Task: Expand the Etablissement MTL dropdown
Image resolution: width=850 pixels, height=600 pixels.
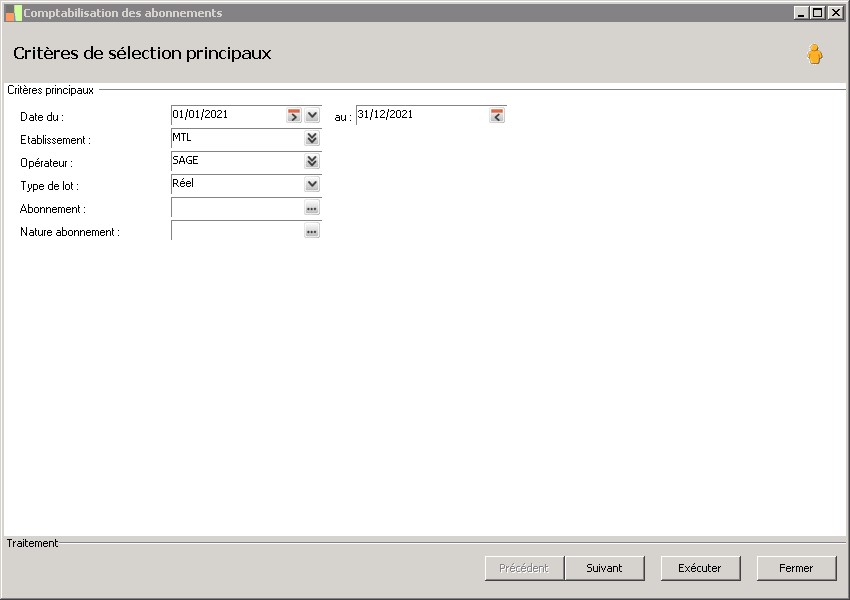Action: pyautogui.click(x=312, y=138)
